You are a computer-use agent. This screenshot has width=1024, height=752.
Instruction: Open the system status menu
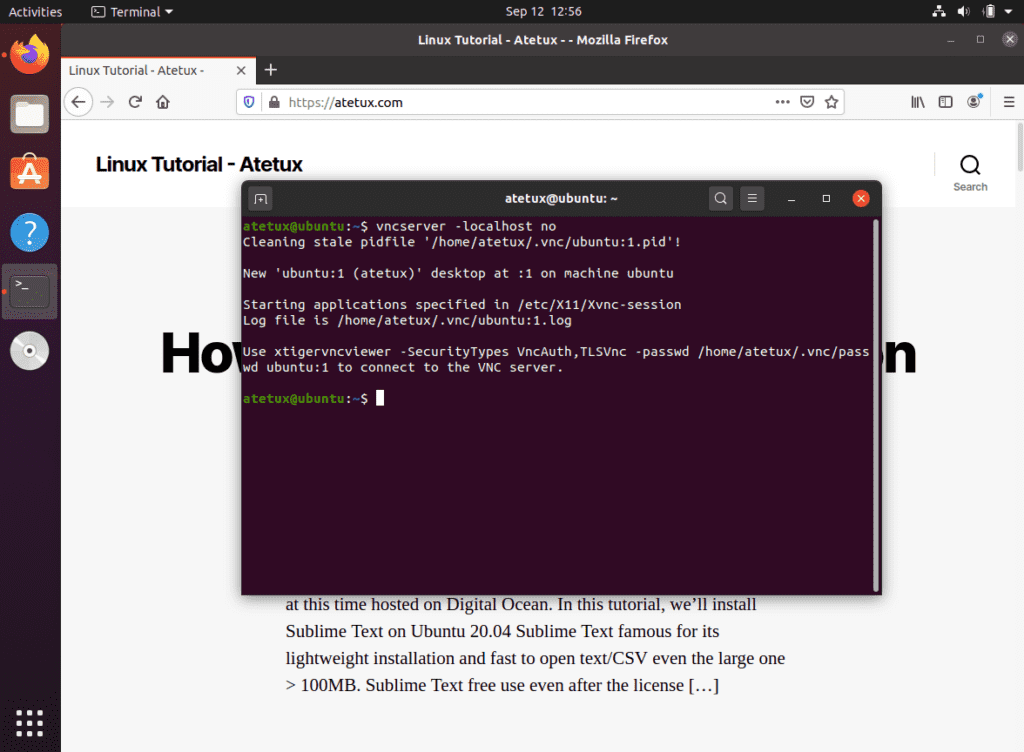[973, 11]
